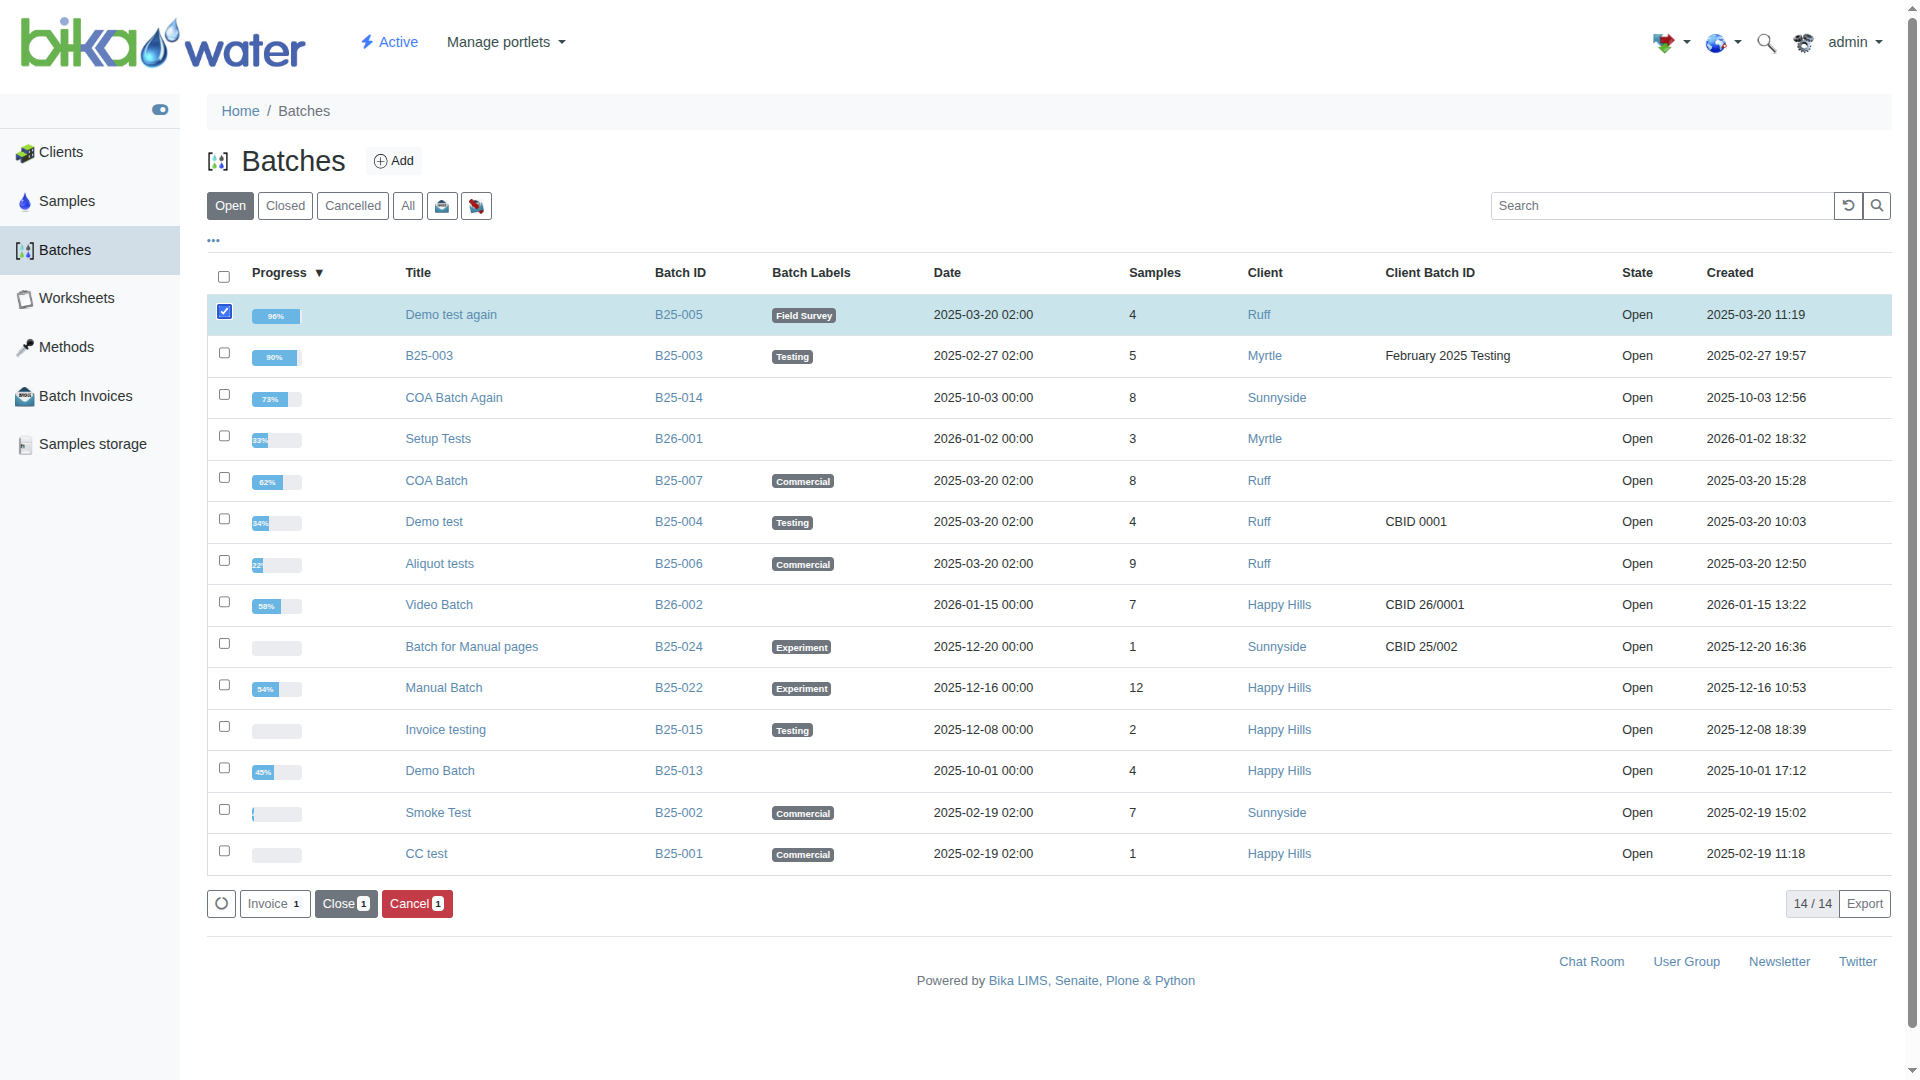The width and height of the screenshot is (1920, 1080).
Task: Open the COA Batch Again batch link
Action: [454, 398]
